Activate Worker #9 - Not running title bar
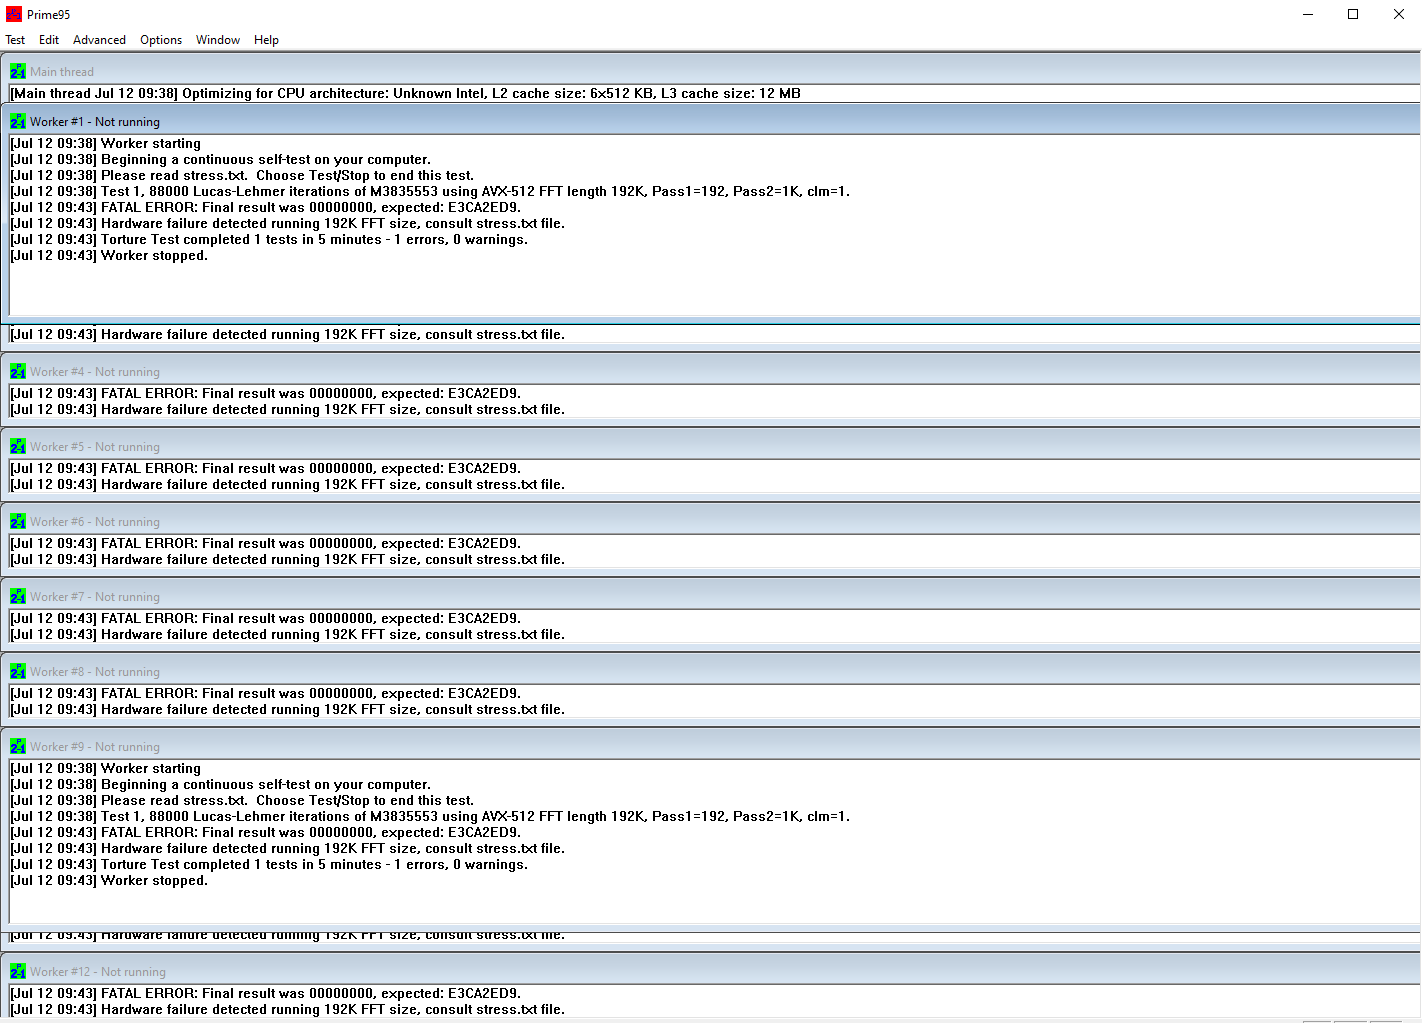 click(712, 746)
